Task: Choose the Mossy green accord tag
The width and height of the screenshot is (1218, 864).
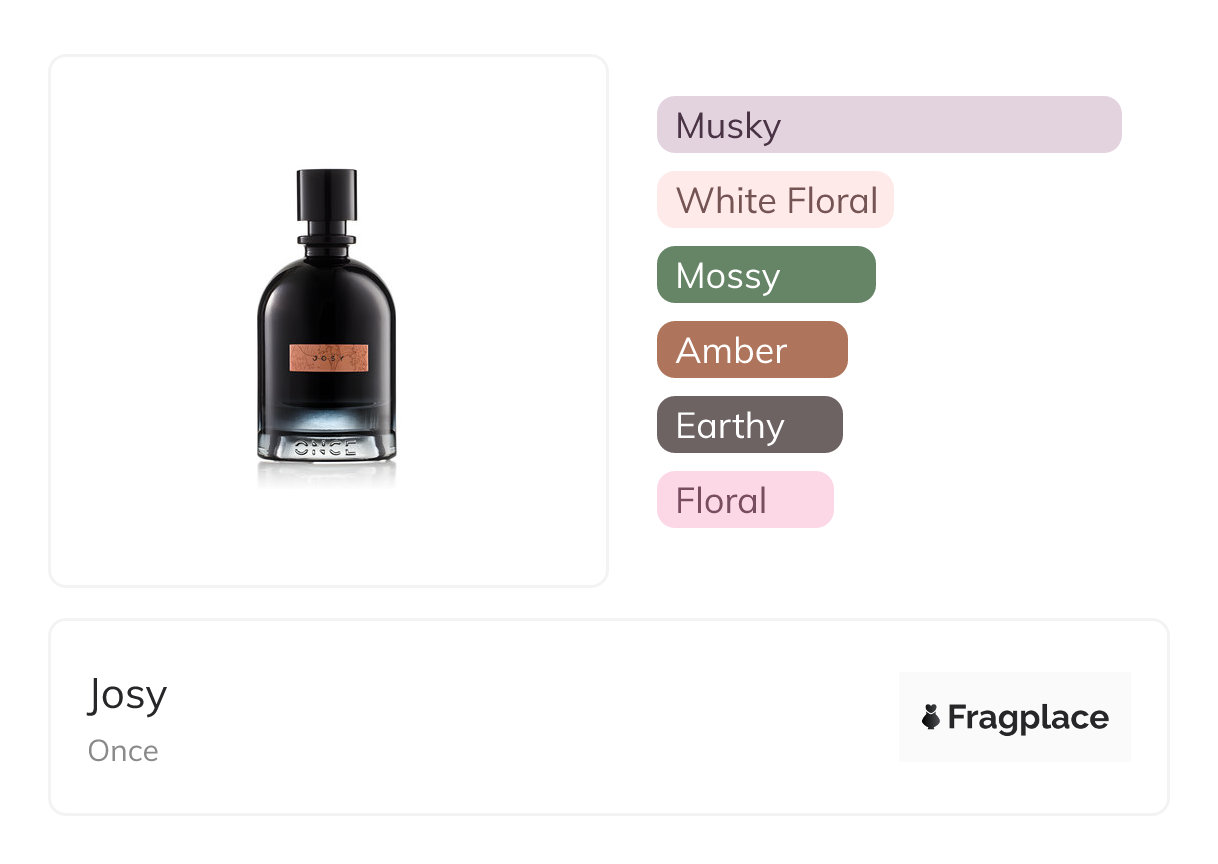Action: [x=766, y=275]
